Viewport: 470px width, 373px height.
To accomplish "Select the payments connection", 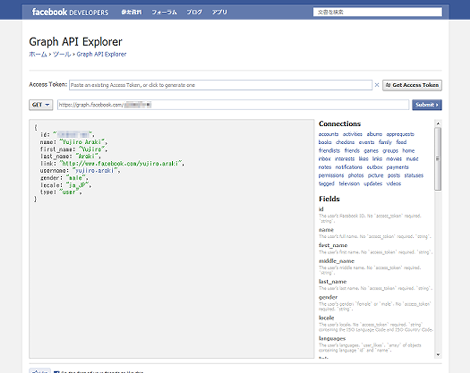I will (x=398, y=167).
